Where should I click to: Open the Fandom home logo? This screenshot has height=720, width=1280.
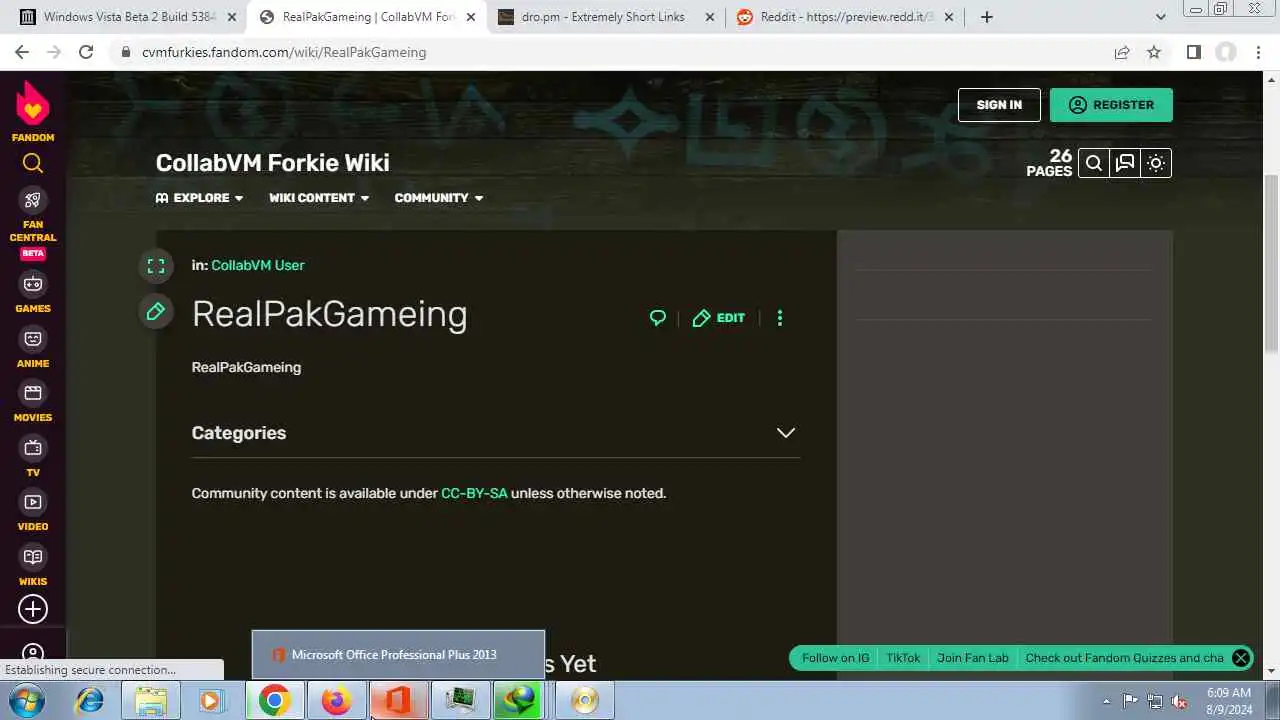[x=33, y=111]
